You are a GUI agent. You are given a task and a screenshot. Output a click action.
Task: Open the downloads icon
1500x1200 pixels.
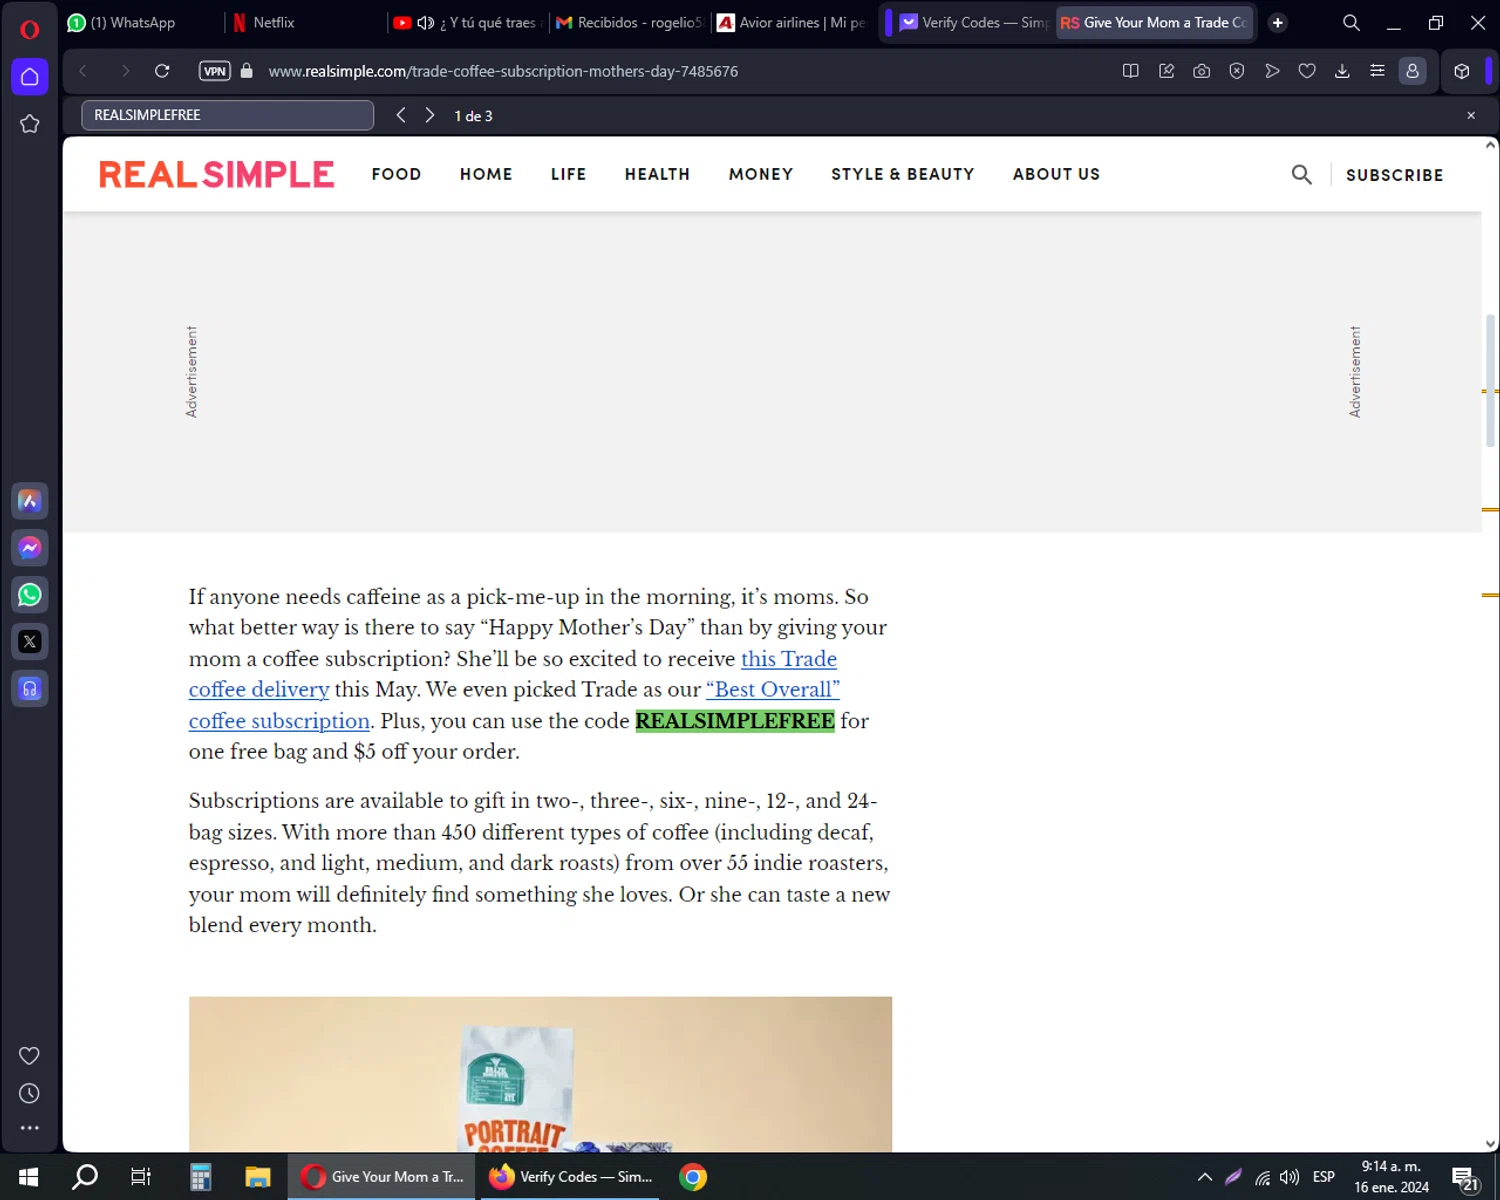pyautogui.click(x=1342, y=71)
